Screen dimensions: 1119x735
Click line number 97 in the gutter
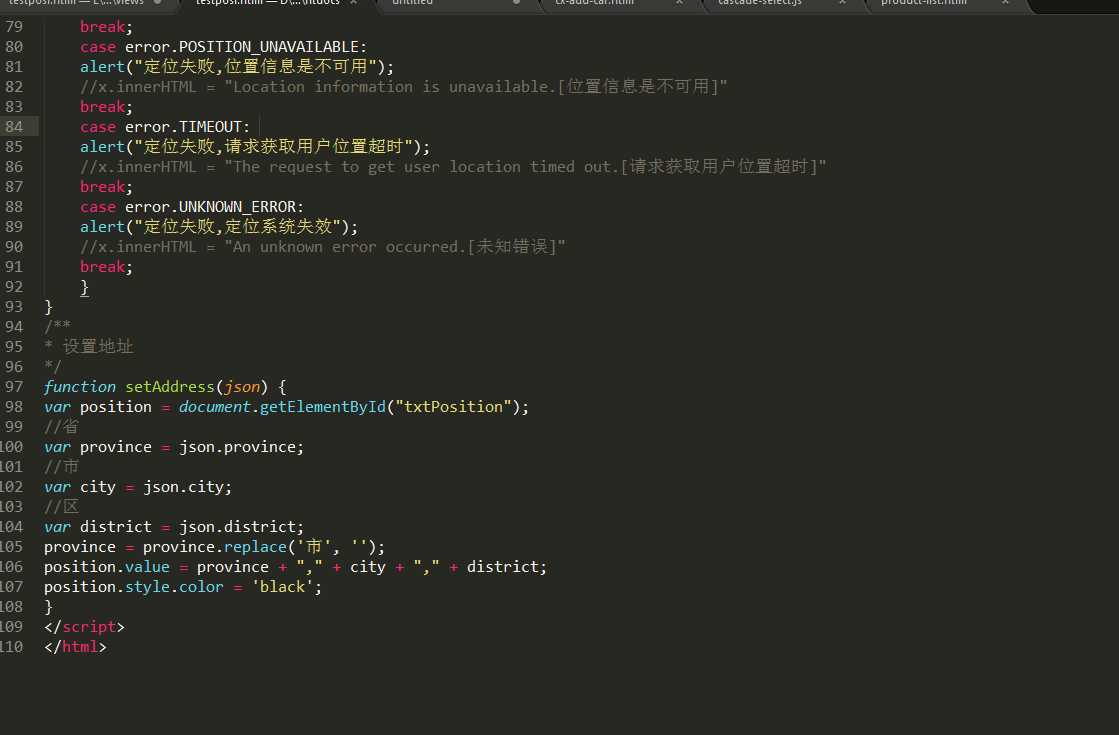(x=14, y=387)
